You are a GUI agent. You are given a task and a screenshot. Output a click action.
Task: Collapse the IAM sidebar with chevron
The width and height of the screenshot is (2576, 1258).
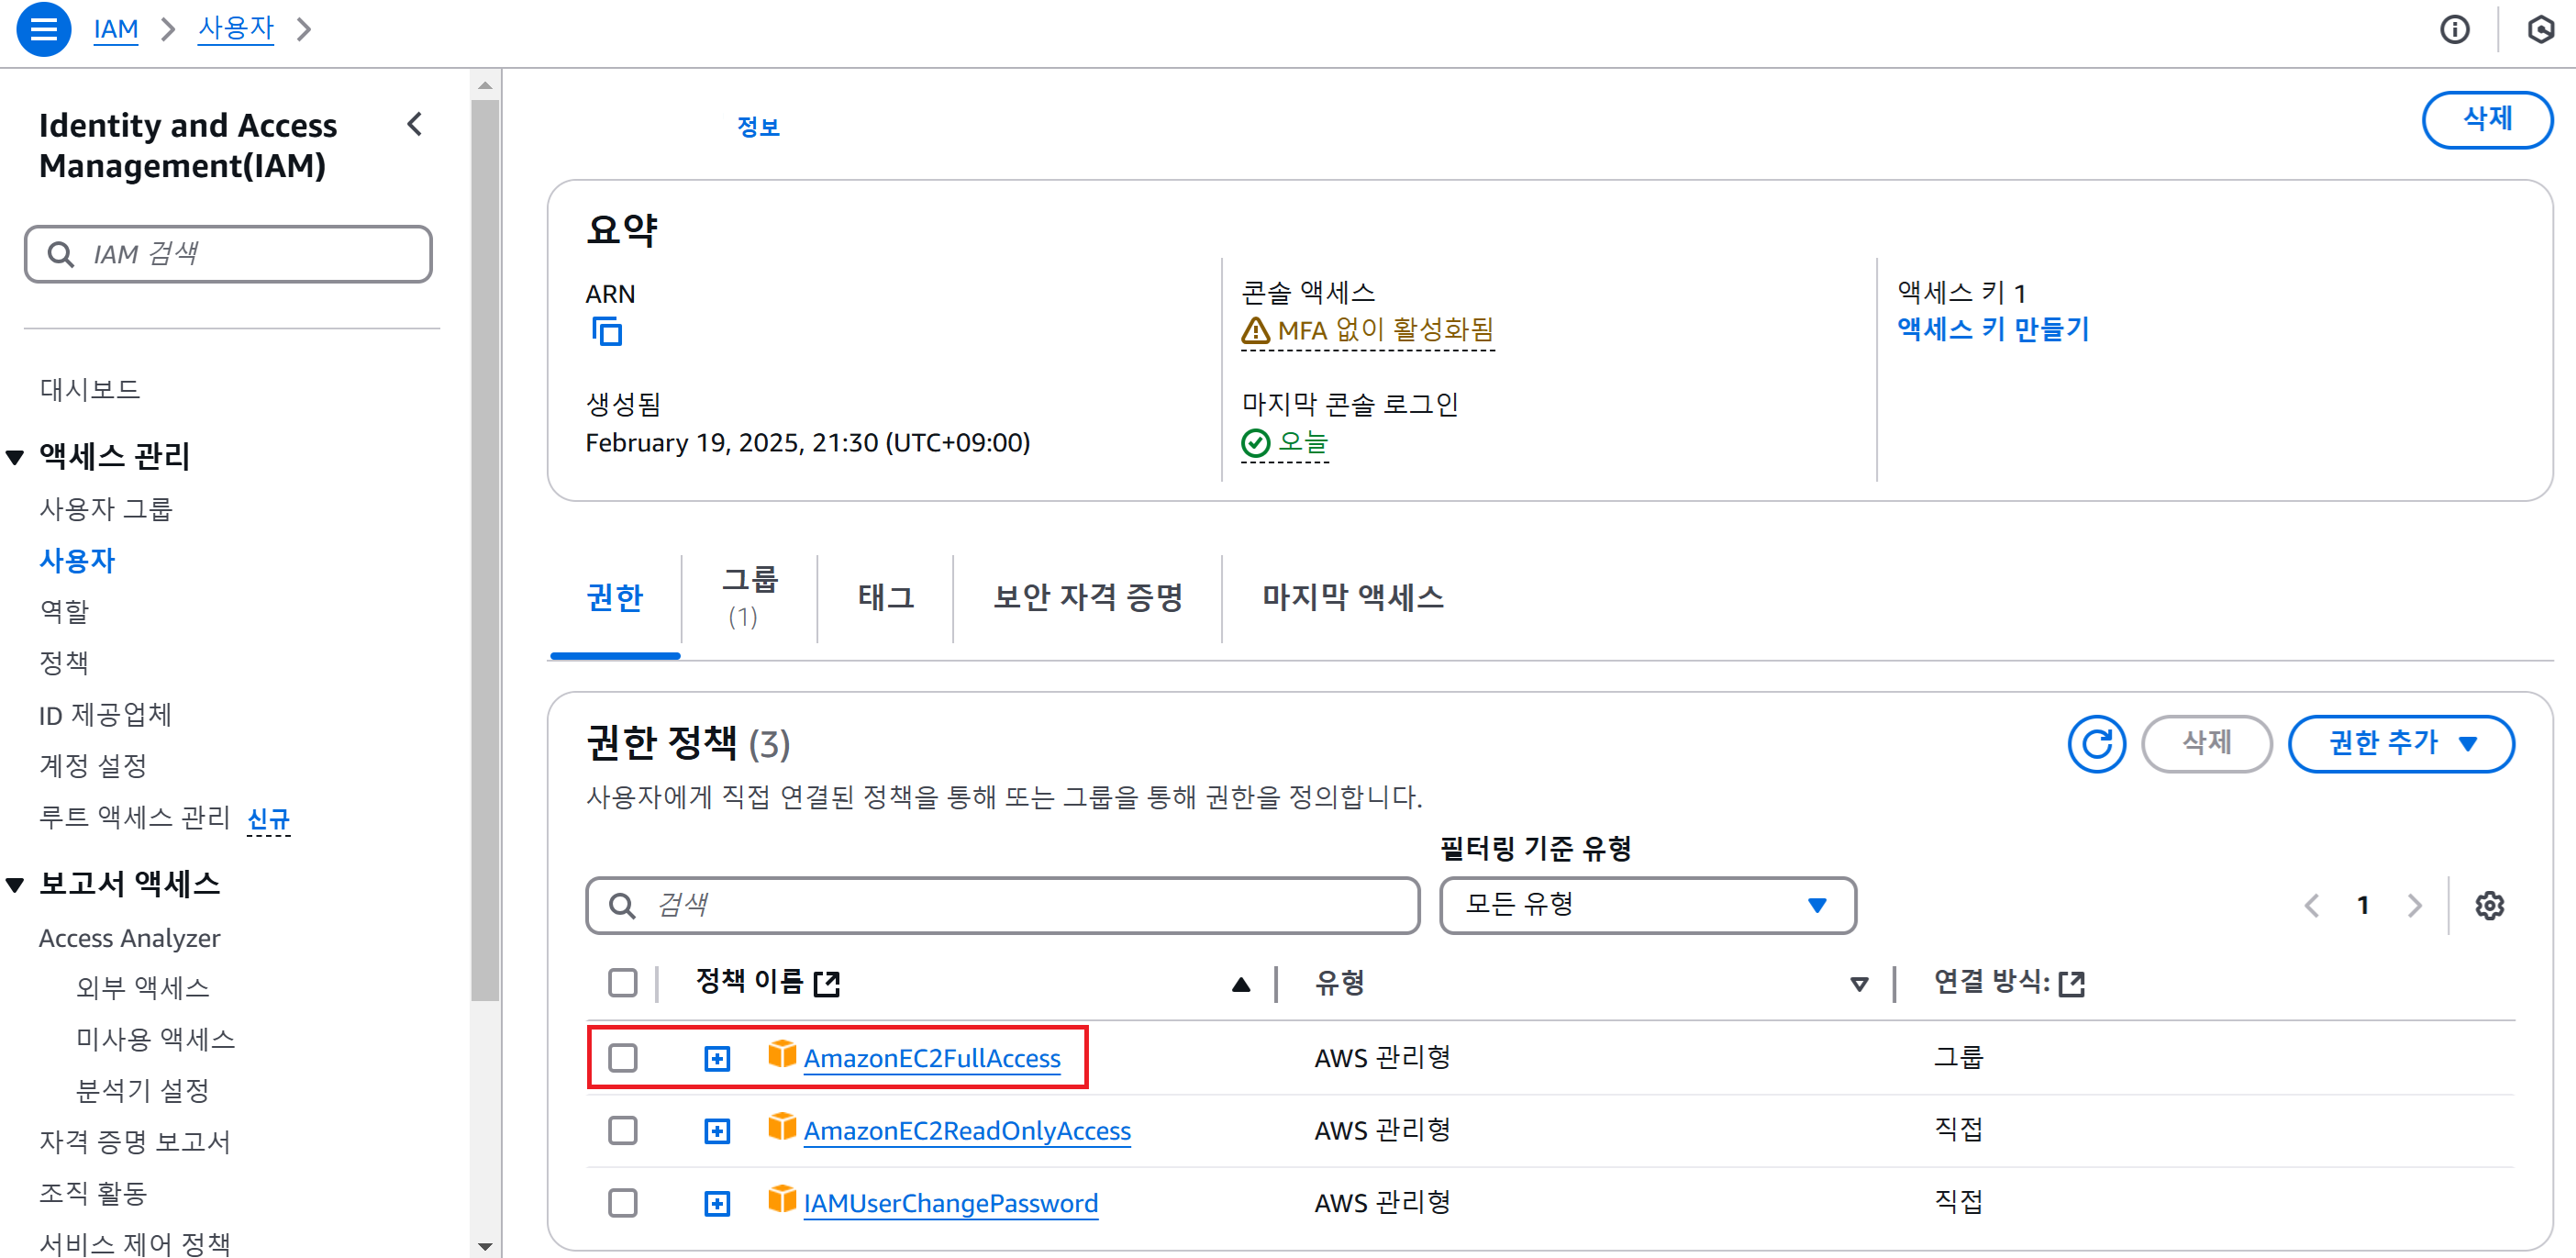tap(415, 125)
